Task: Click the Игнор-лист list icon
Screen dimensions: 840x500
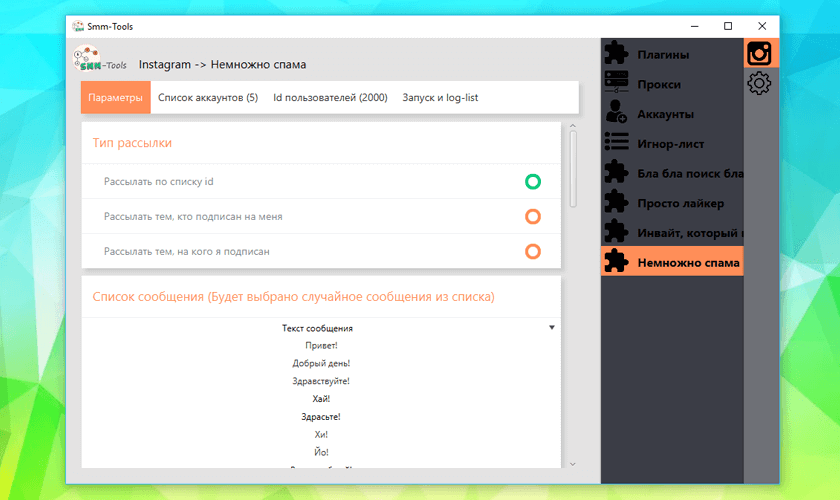Action: 617,143
